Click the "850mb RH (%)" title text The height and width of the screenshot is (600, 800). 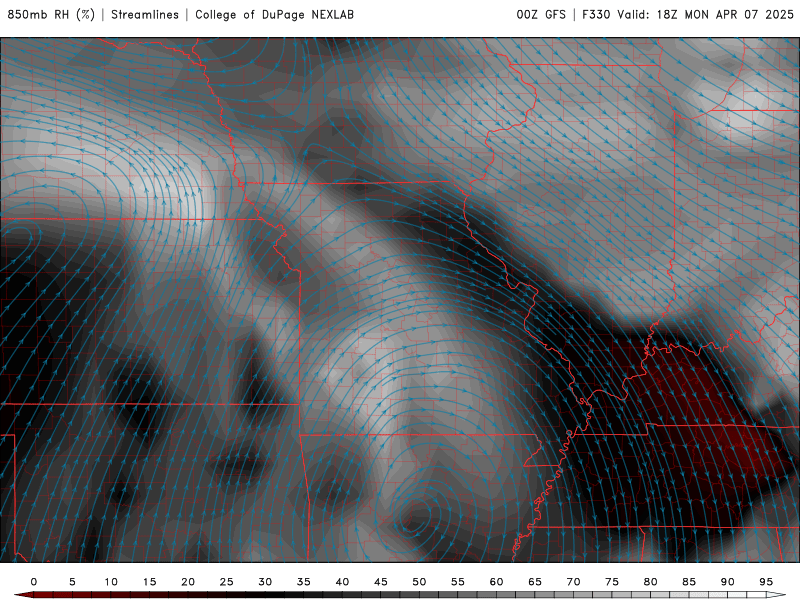pyautogui.click(x=51, y=14)
